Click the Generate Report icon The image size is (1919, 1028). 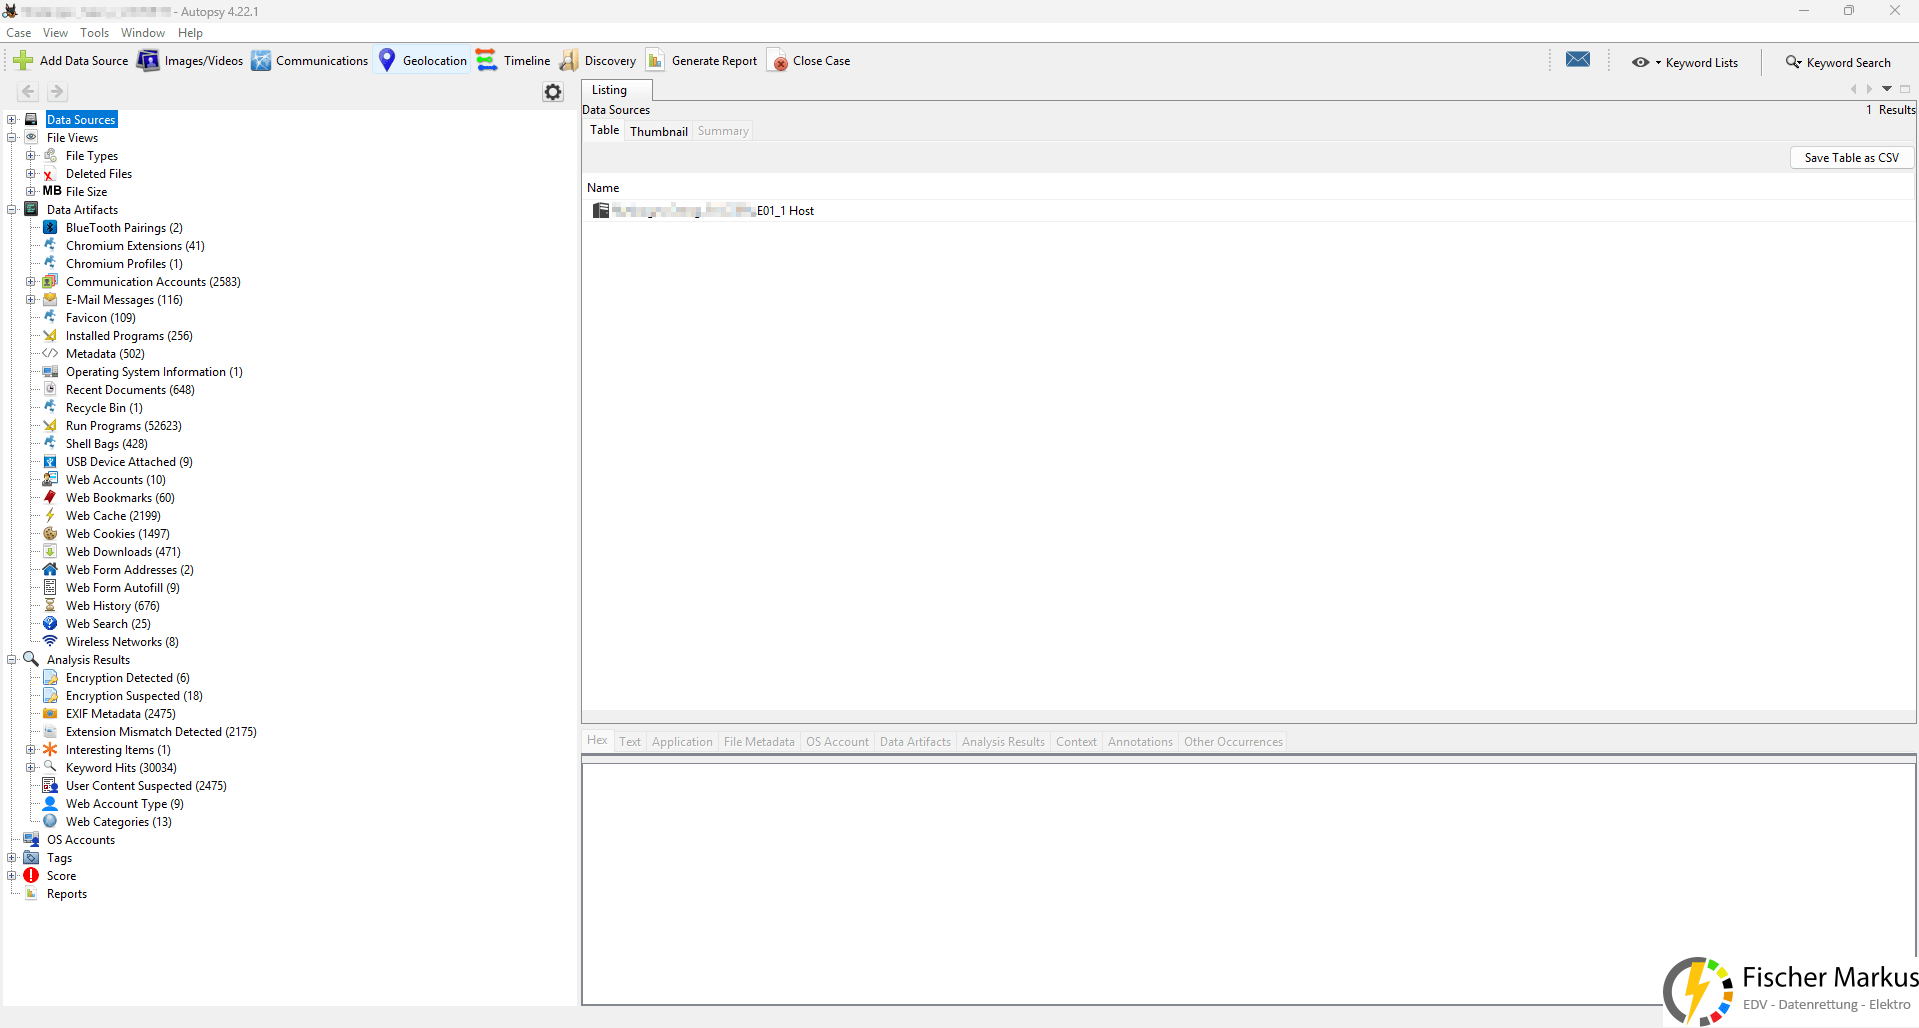point(655,61)
